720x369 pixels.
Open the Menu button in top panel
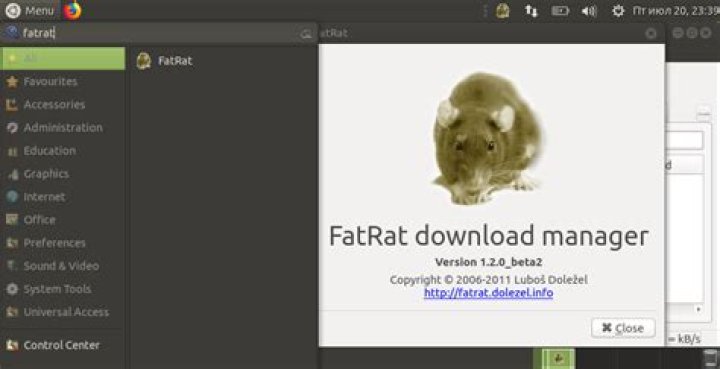[30, 10]
